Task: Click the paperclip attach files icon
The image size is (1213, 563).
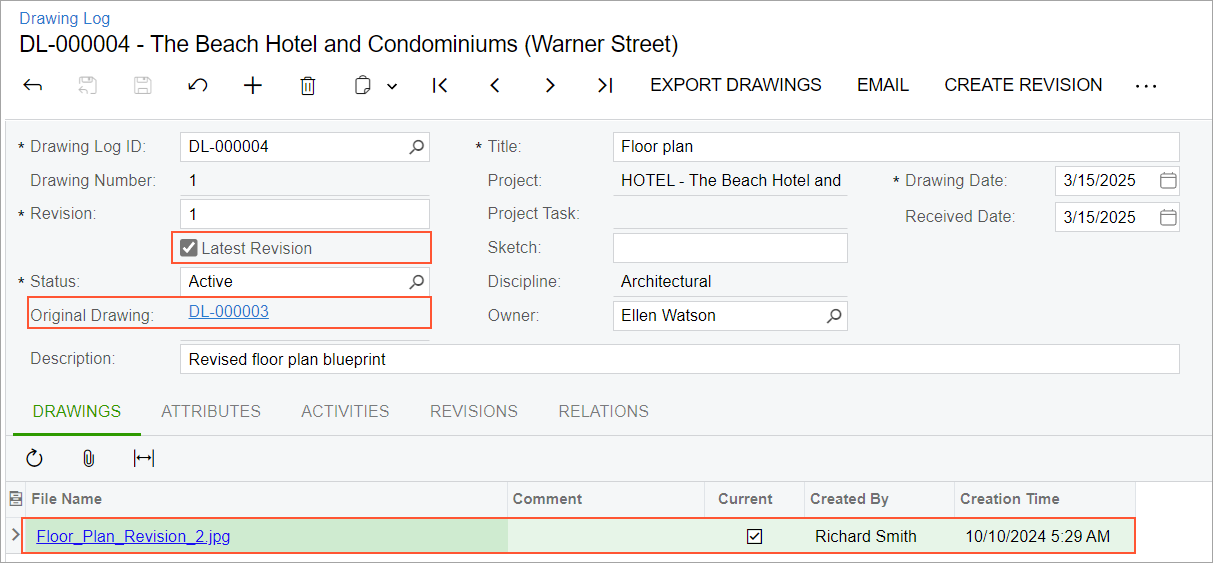Action: [x=89, y=458]
